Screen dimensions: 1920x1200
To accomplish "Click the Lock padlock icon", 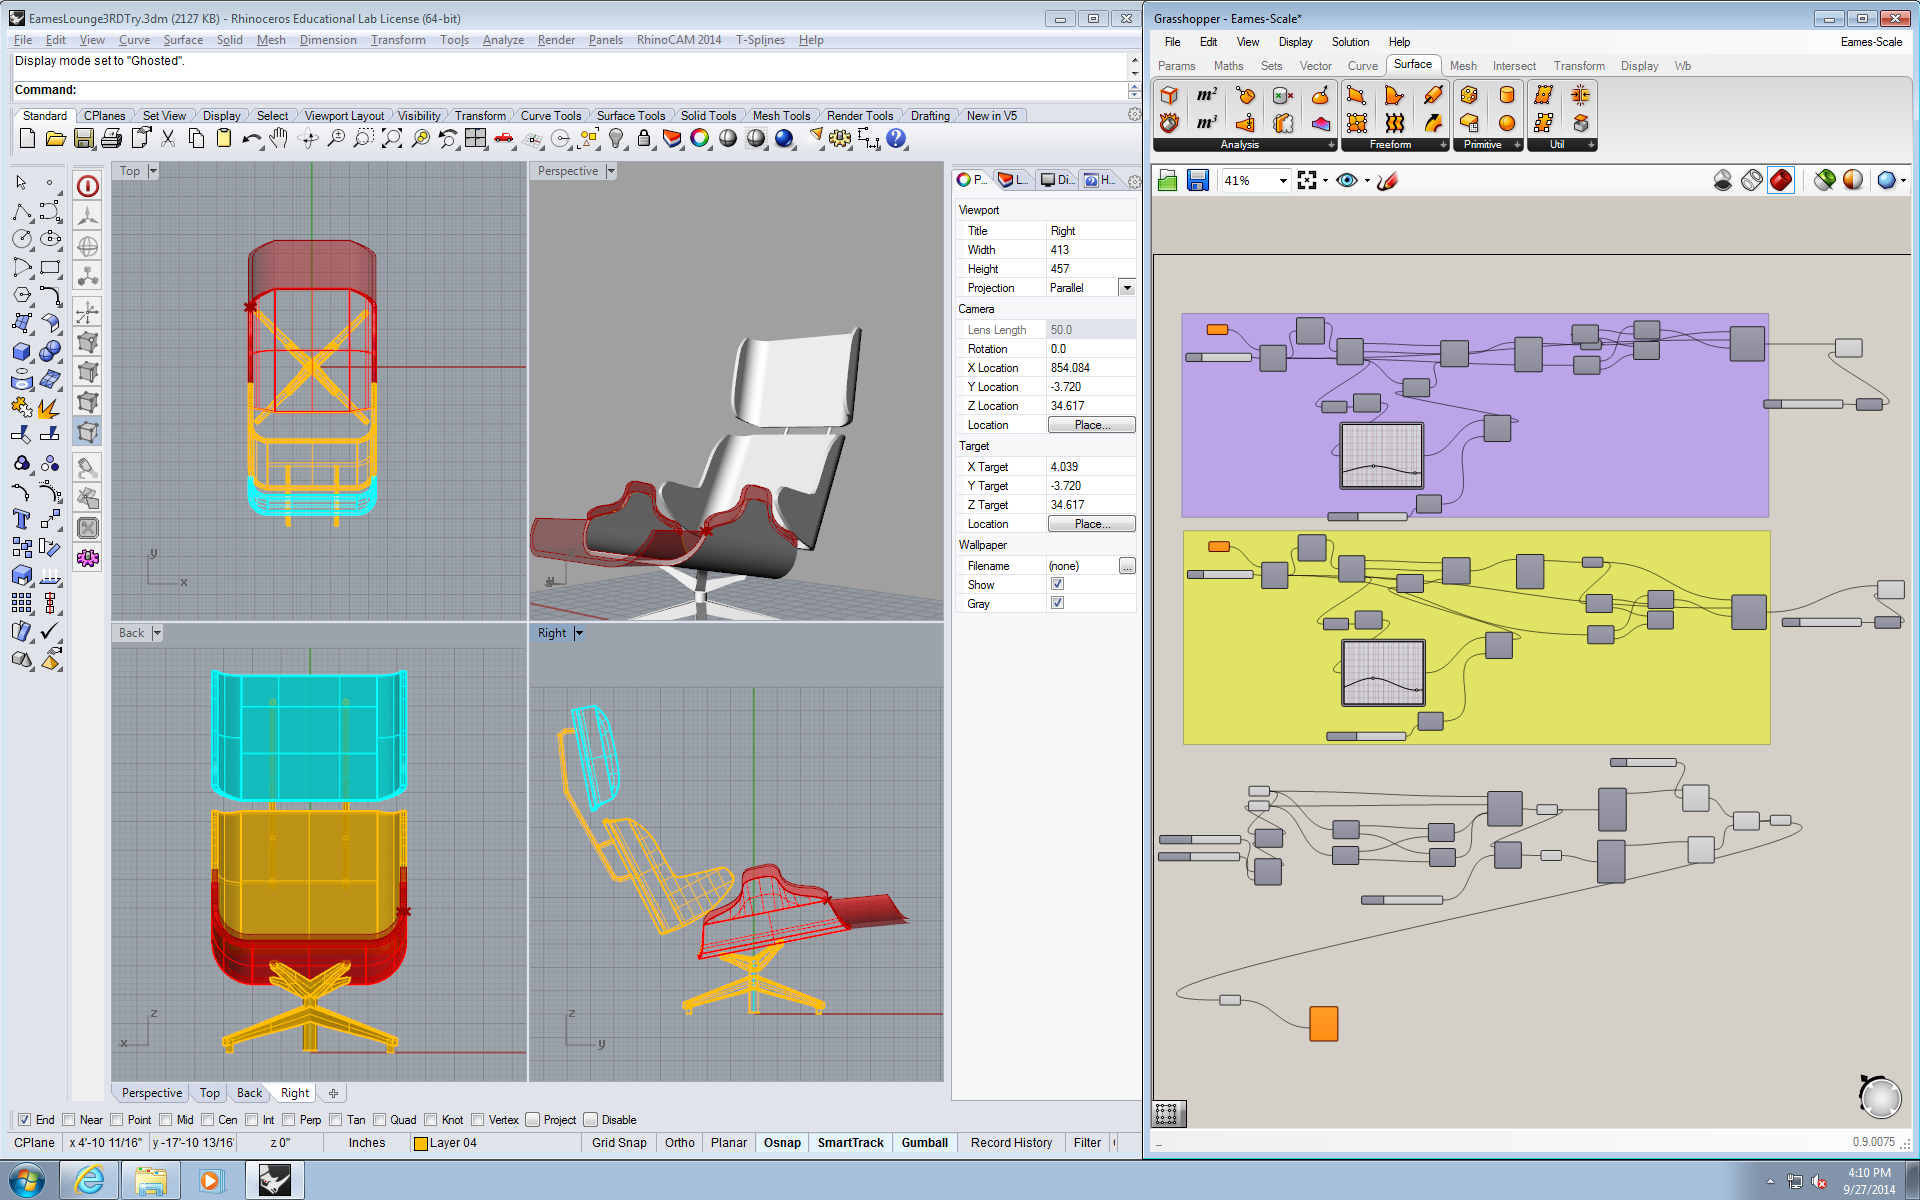I will 644,139.
